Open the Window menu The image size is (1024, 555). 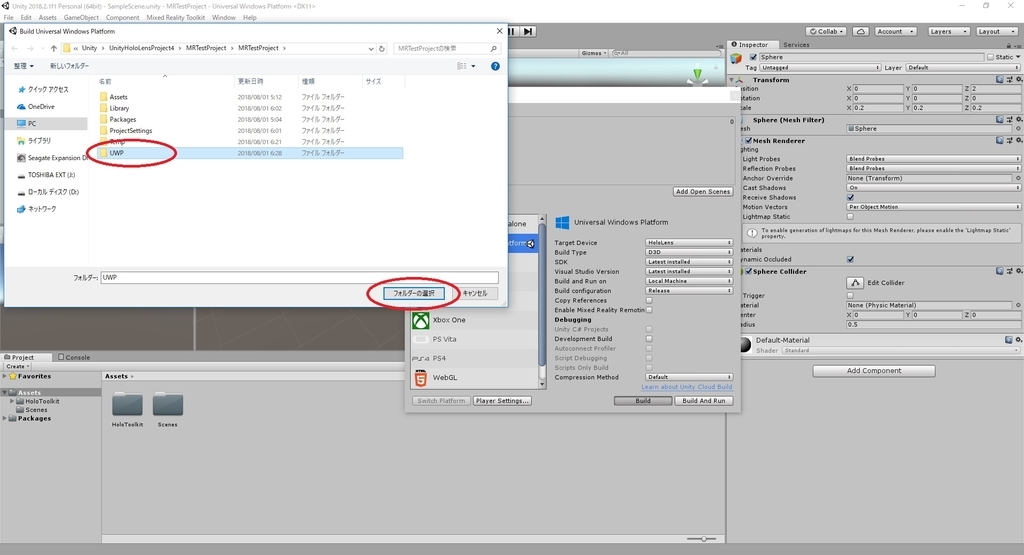click(223, 18)
